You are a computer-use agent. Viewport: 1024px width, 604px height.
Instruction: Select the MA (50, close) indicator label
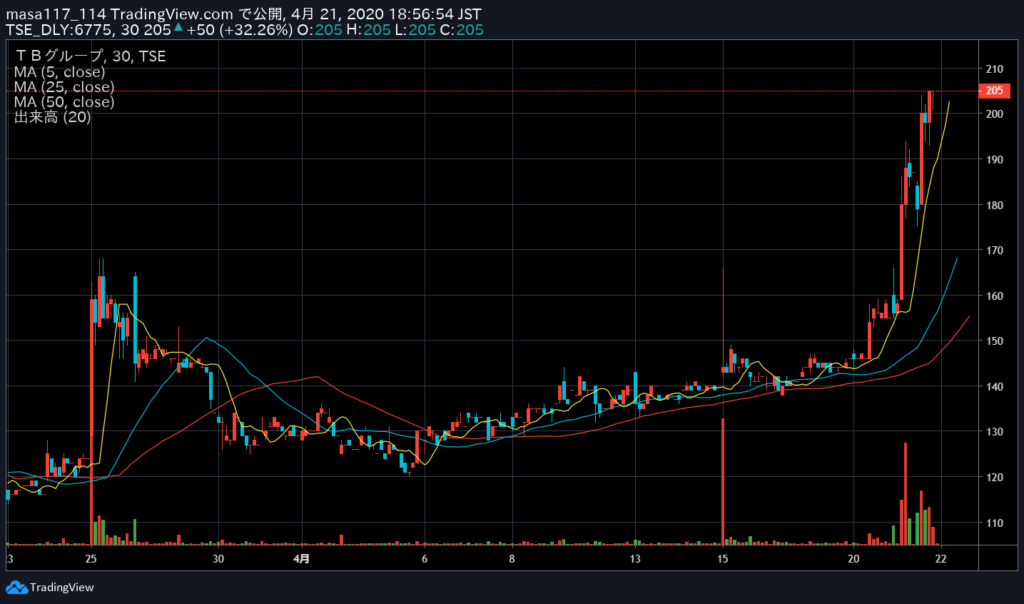pos(64,102)
